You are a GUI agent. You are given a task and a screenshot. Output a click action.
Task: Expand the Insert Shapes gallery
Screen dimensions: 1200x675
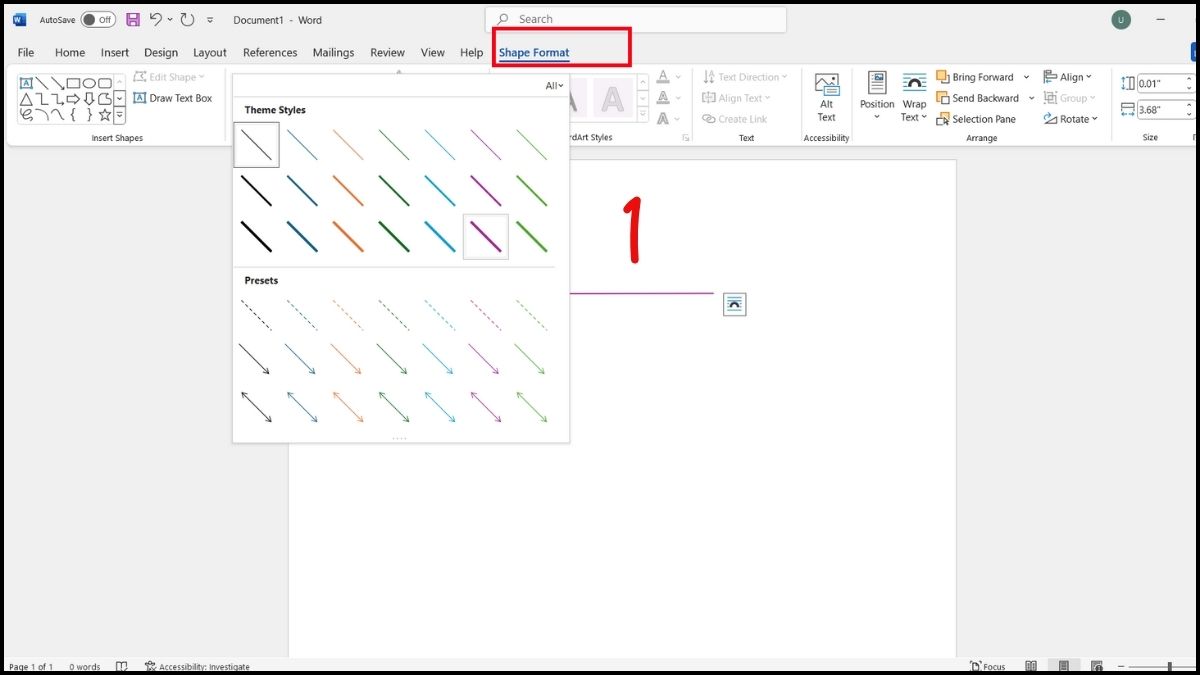click(x=119, y=115)
